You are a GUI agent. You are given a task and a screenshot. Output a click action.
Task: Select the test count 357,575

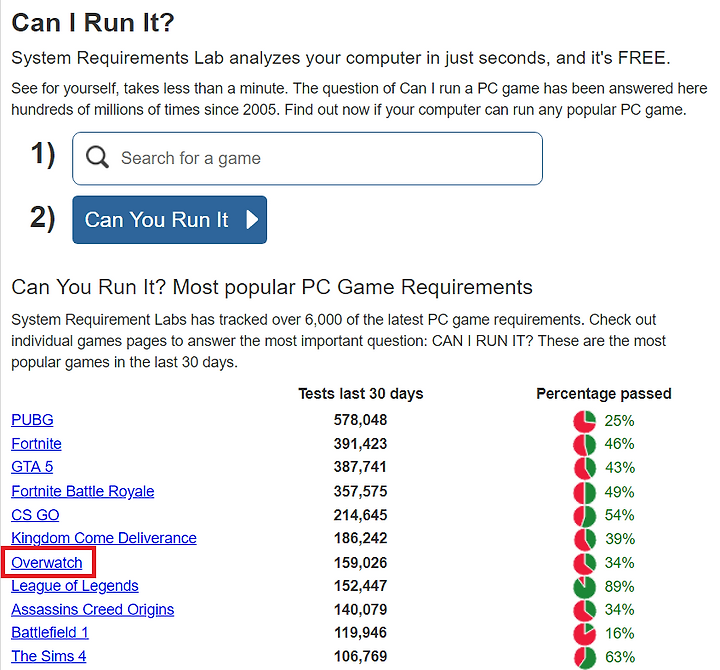coord(360,491)
